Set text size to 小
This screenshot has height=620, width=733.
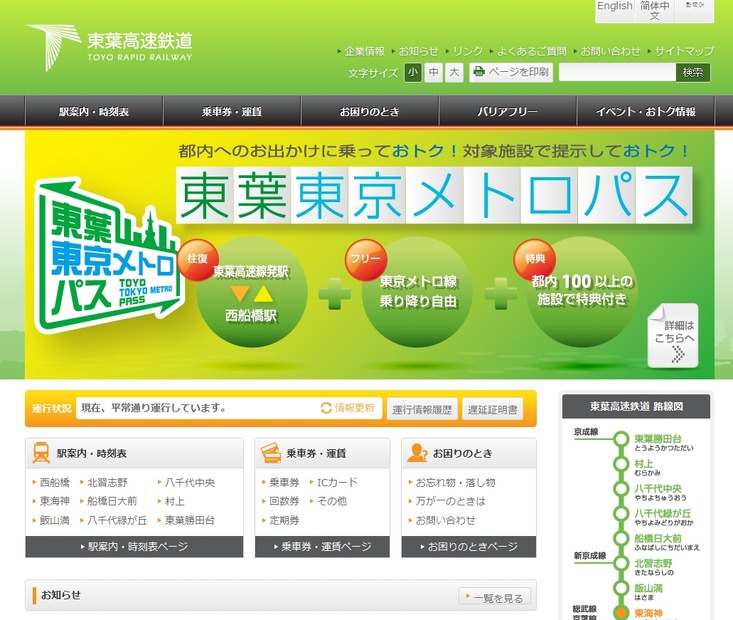point(413,72)
